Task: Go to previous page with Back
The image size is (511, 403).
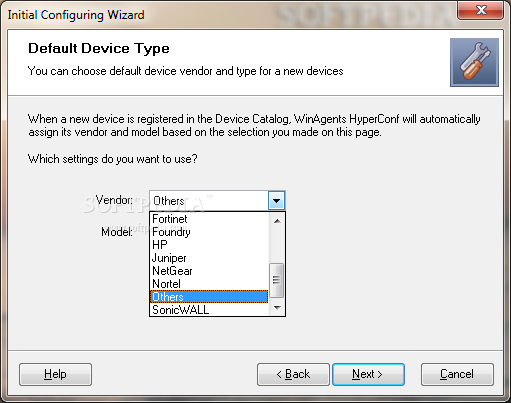Action: coord(293,374)
